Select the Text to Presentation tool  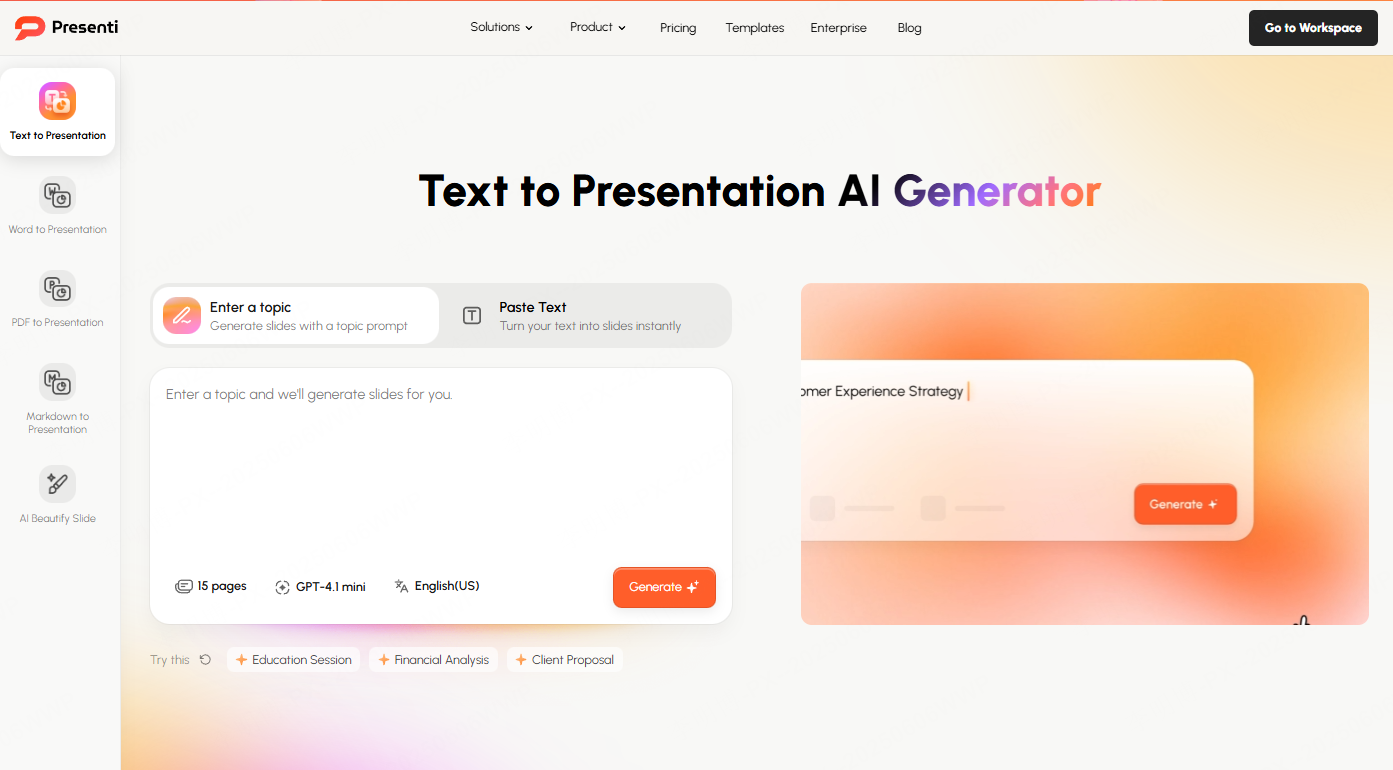[57, 111]
